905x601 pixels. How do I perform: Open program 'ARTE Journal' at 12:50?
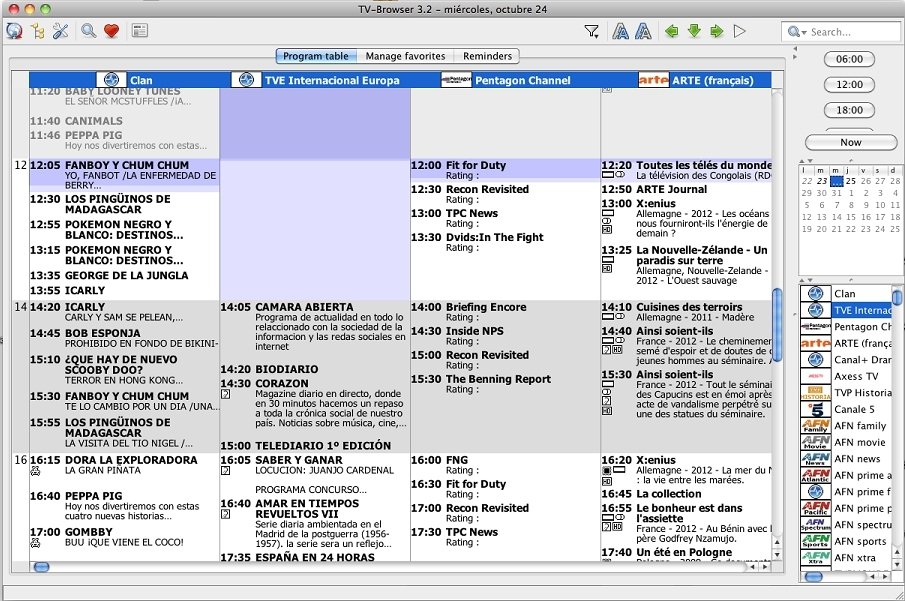[686, 189]
